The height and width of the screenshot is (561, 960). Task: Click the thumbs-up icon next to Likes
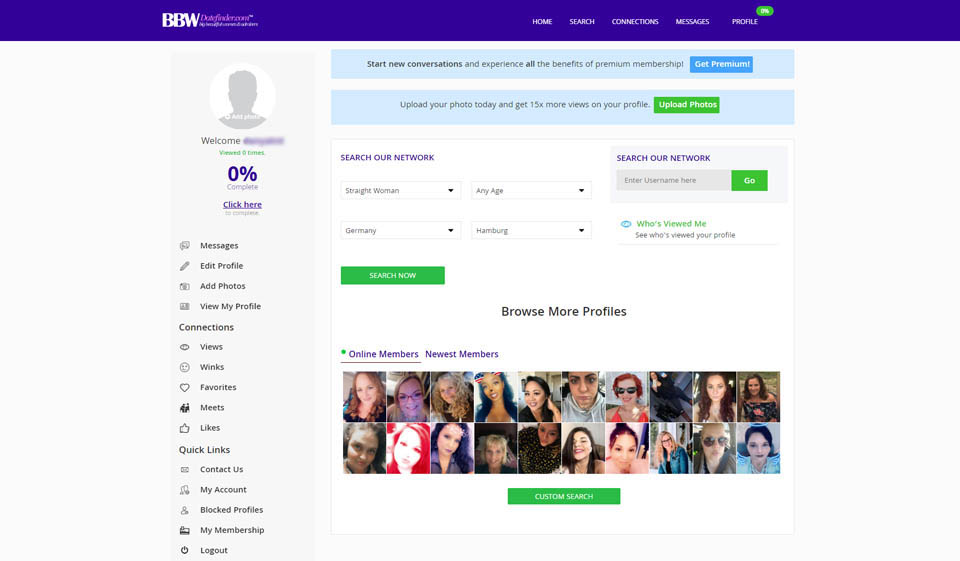184,428
